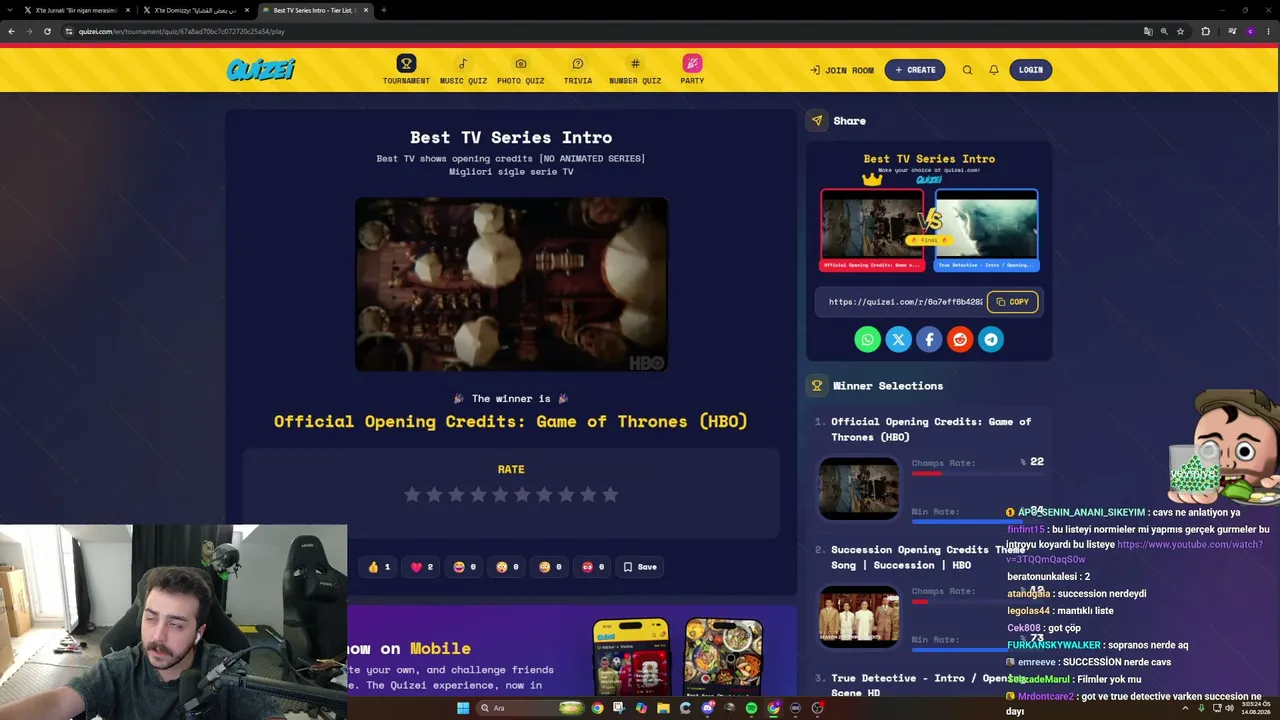Open the Party section

pos(692,70)
